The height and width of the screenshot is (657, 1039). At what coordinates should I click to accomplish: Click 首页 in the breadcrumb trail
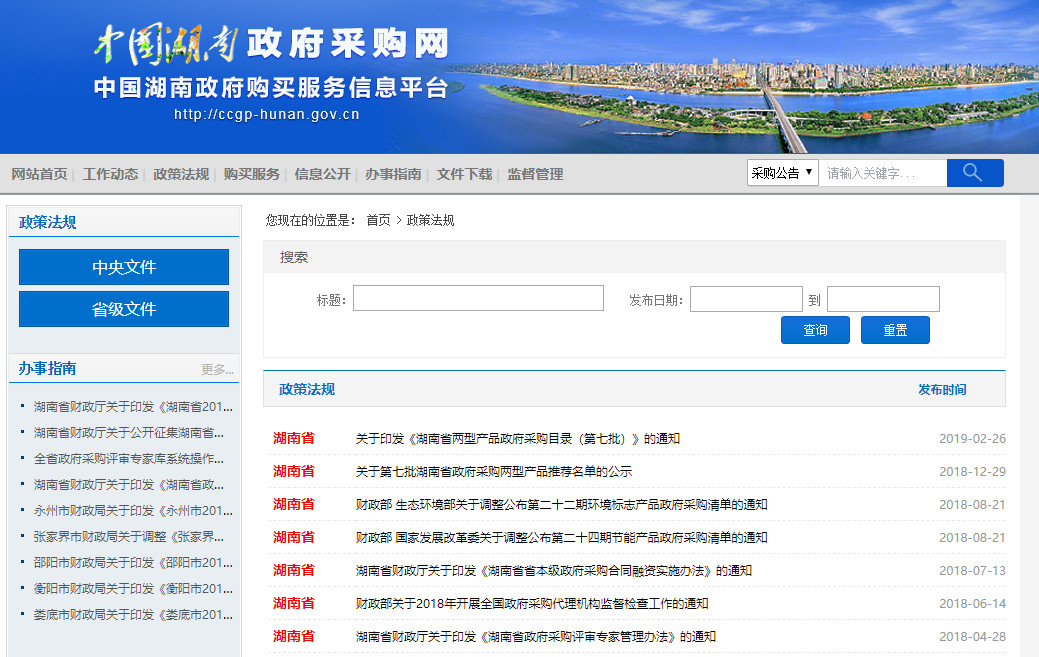click(378, 220)
